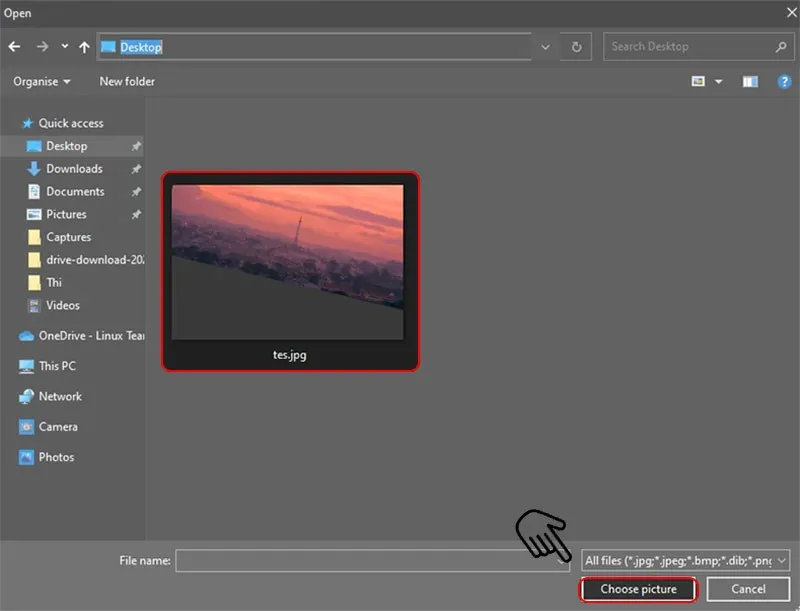Screen dimensions: 800x611
Task: Expand the address bar history dropdown
Action: click(545, 47)
